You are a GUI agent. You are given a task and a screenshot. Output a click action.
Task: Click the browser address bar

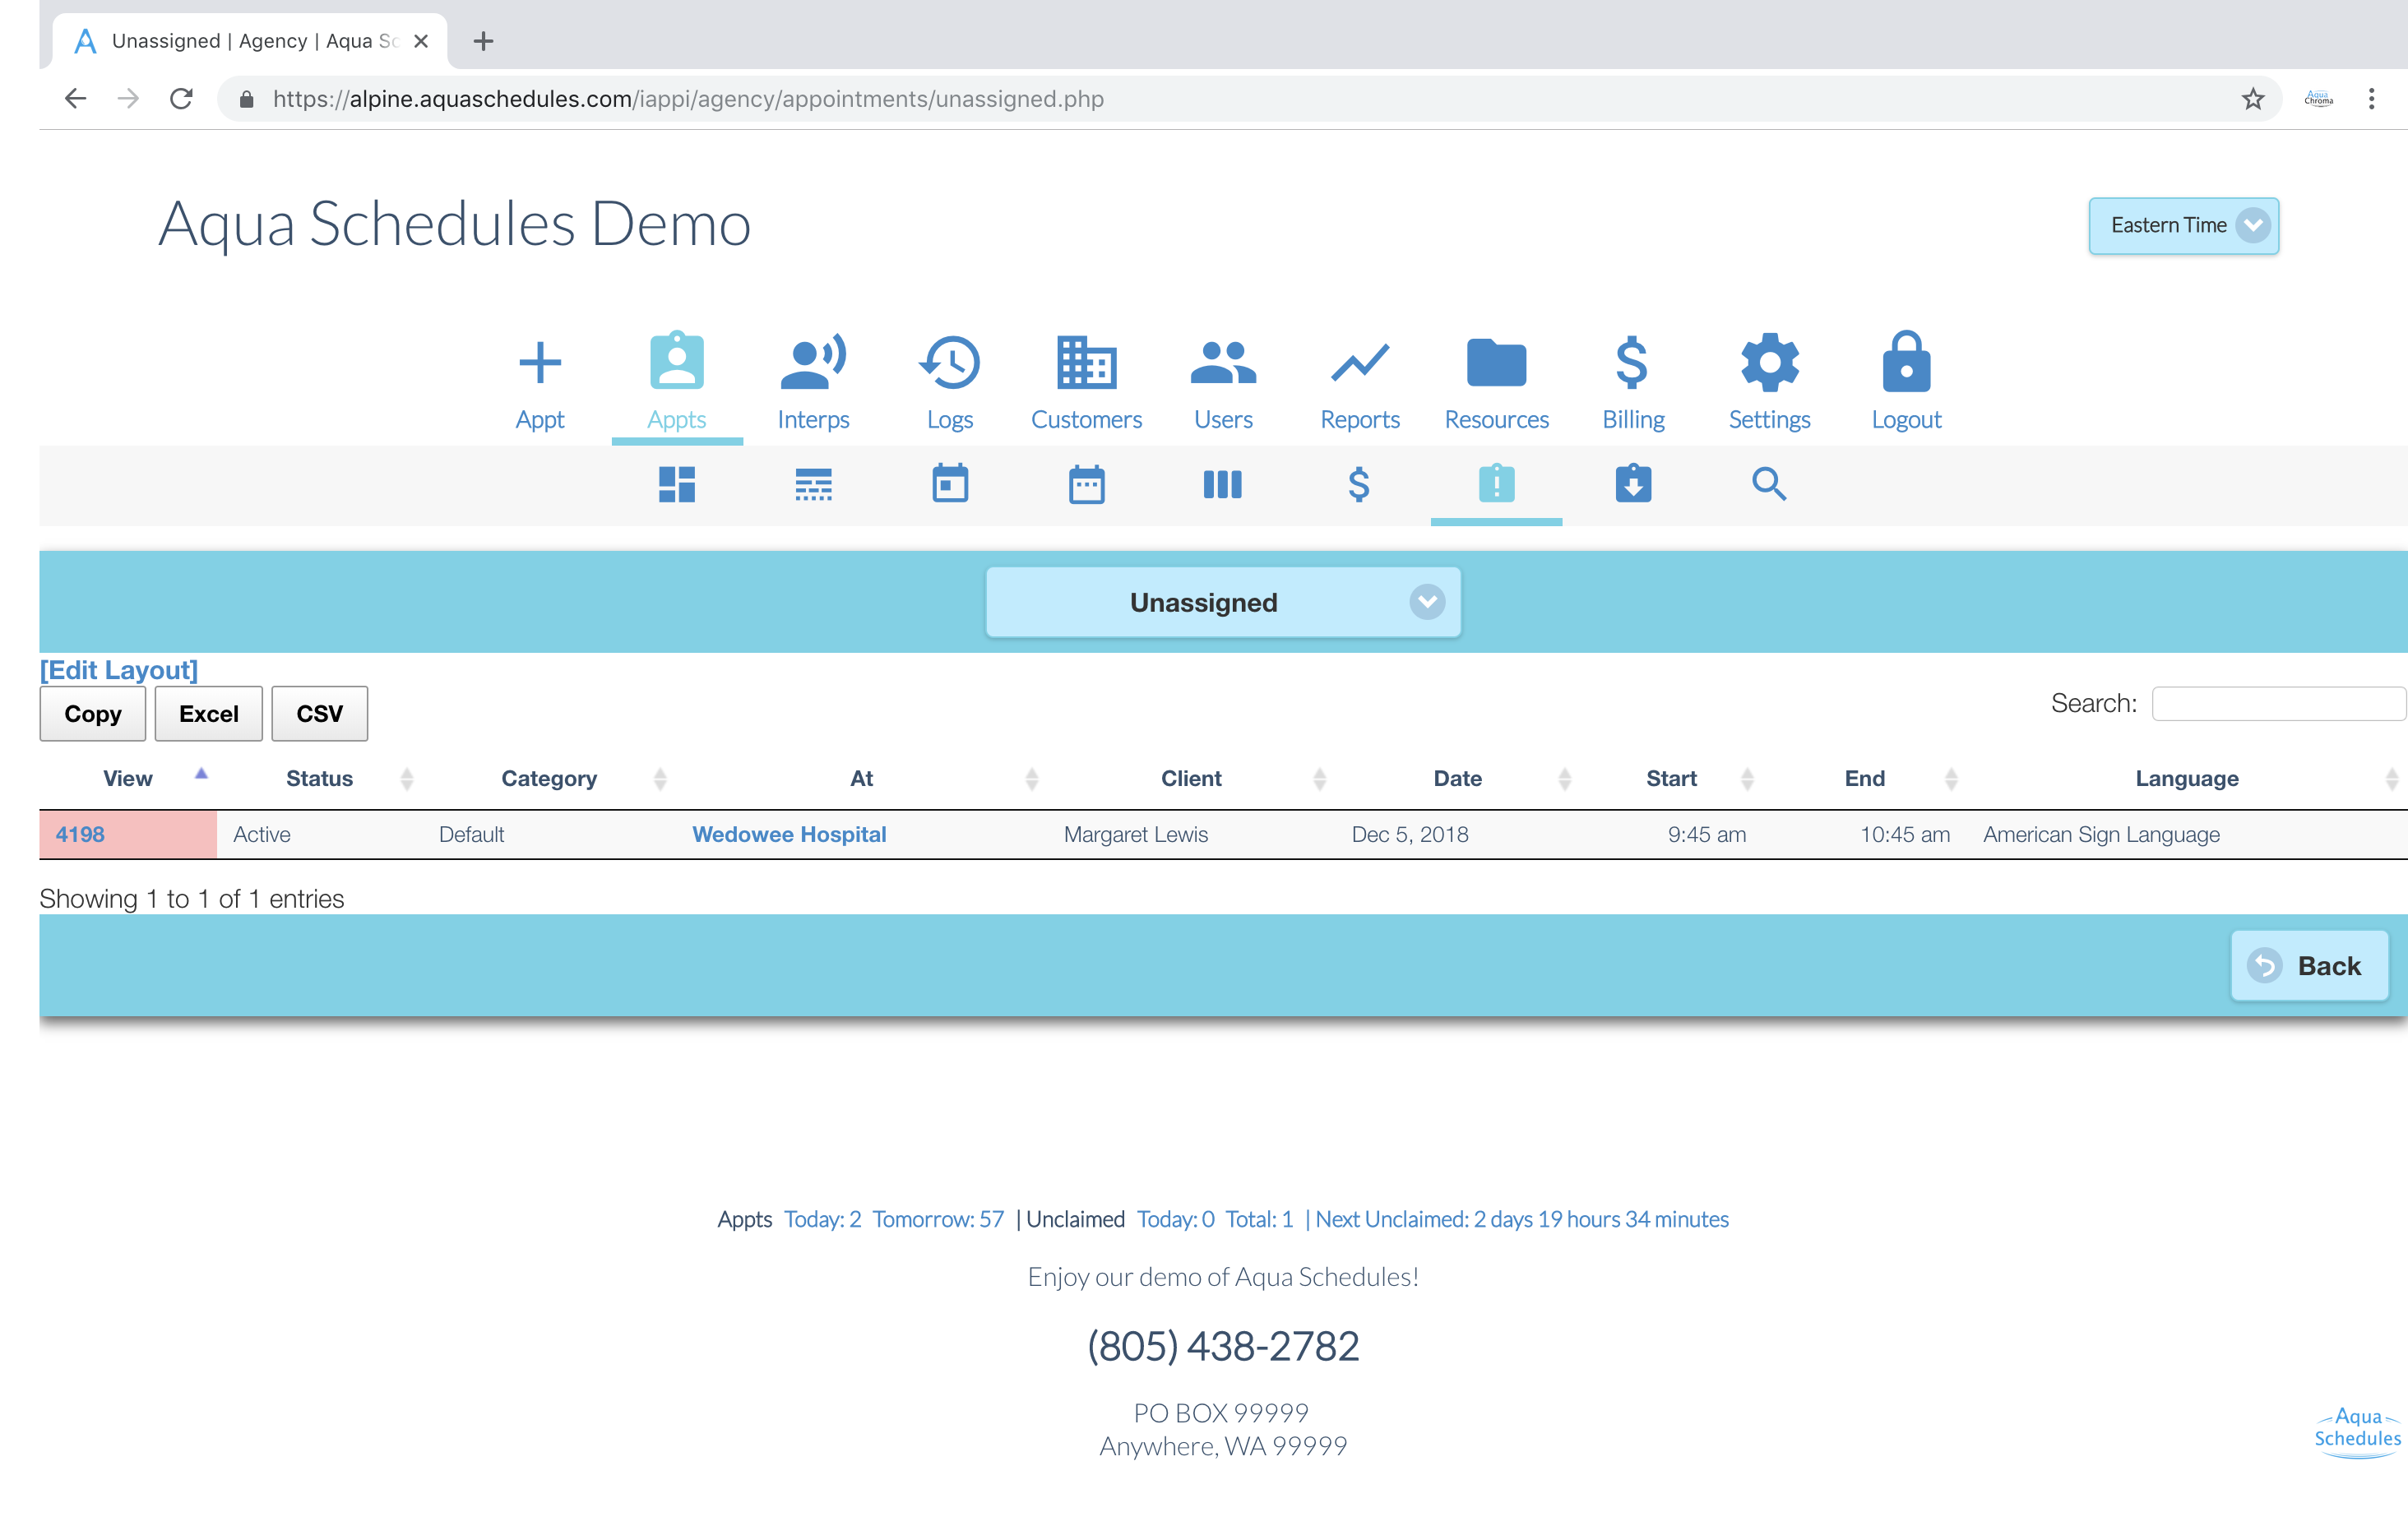[1240, 99]
